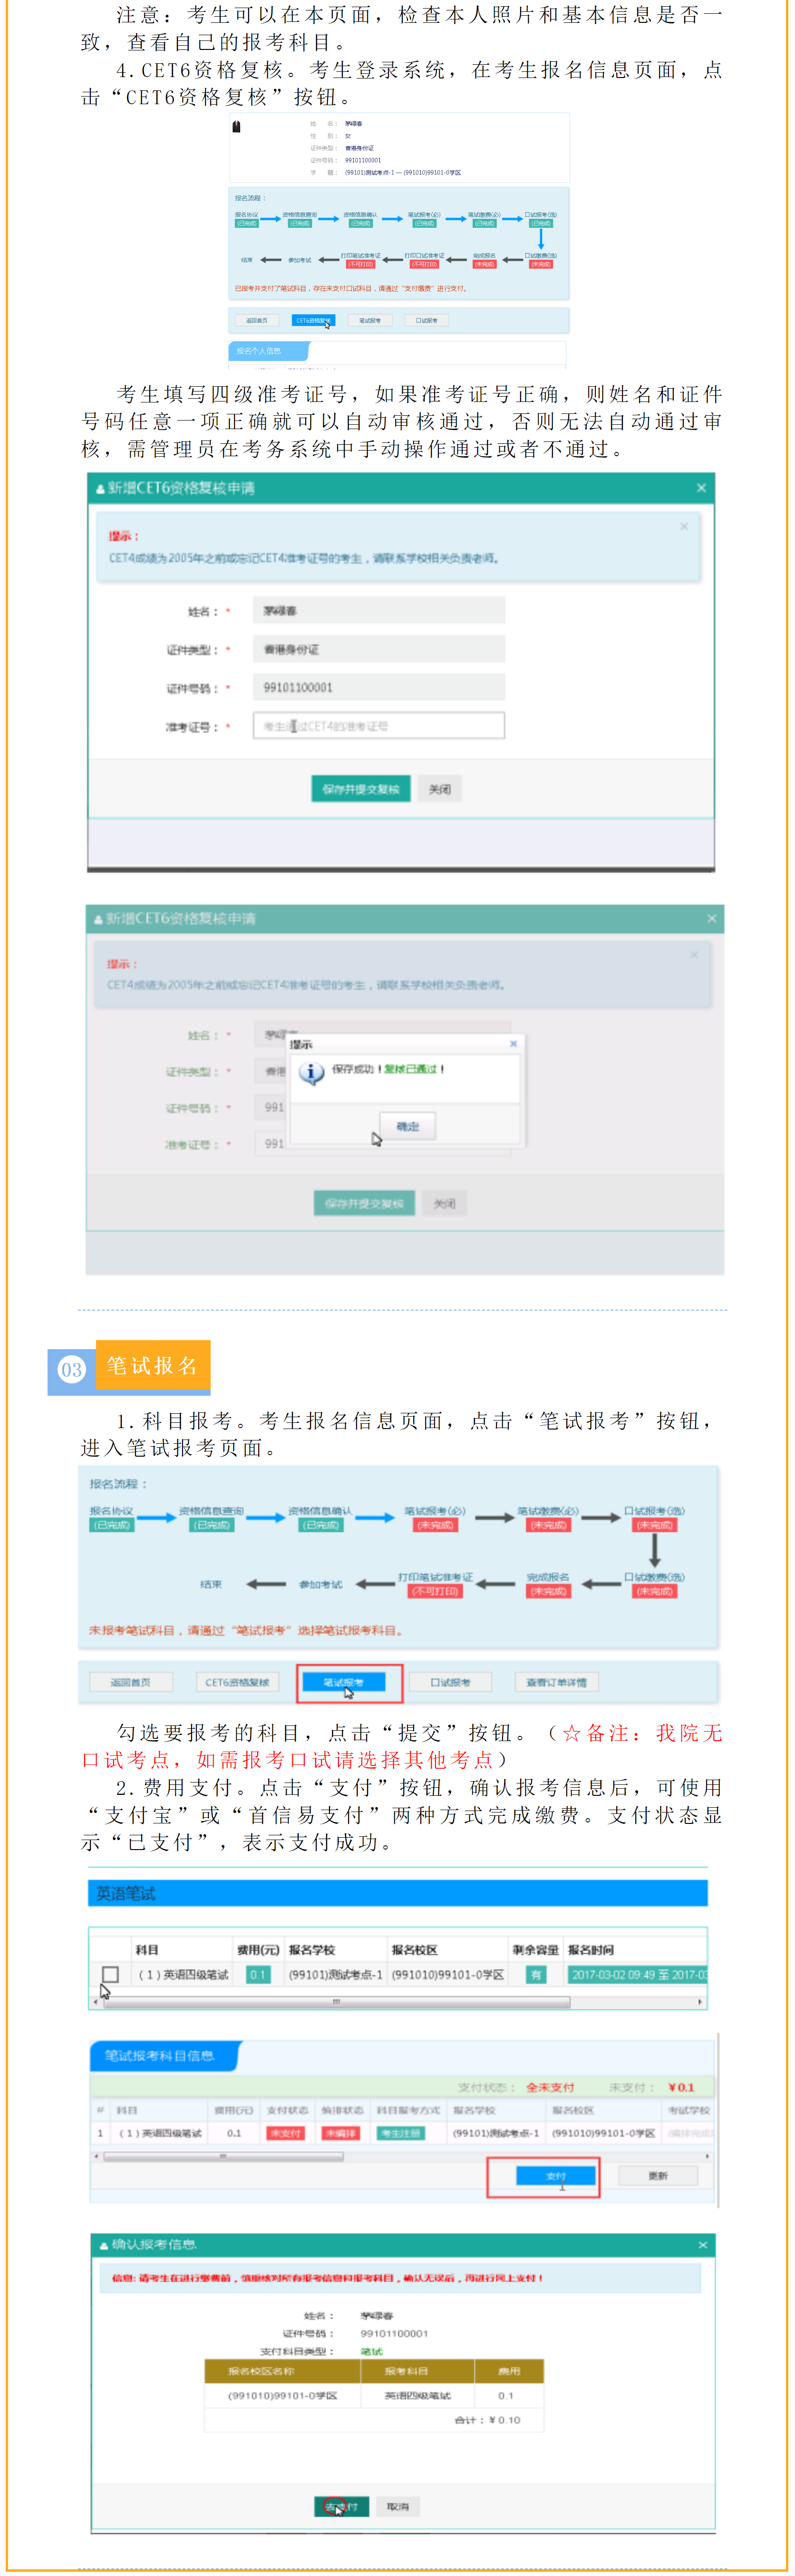Click the red 未支付 badge under 支付状态
The height and width of the screenshot is (2576, 795).
pyautogui.click(x=285, y=2133)
